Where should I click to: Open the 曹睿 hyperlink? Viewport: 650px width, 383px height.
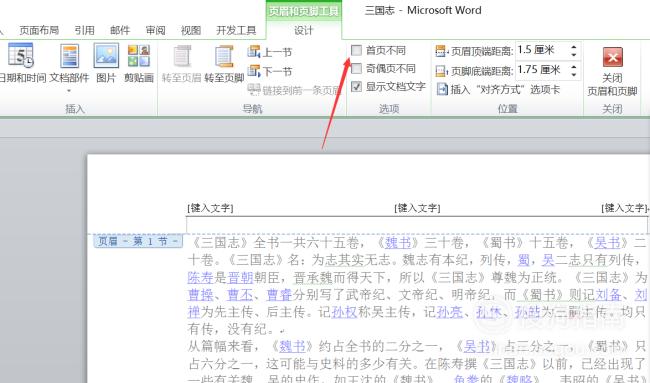pyautogui.click(x=279, y=295)
